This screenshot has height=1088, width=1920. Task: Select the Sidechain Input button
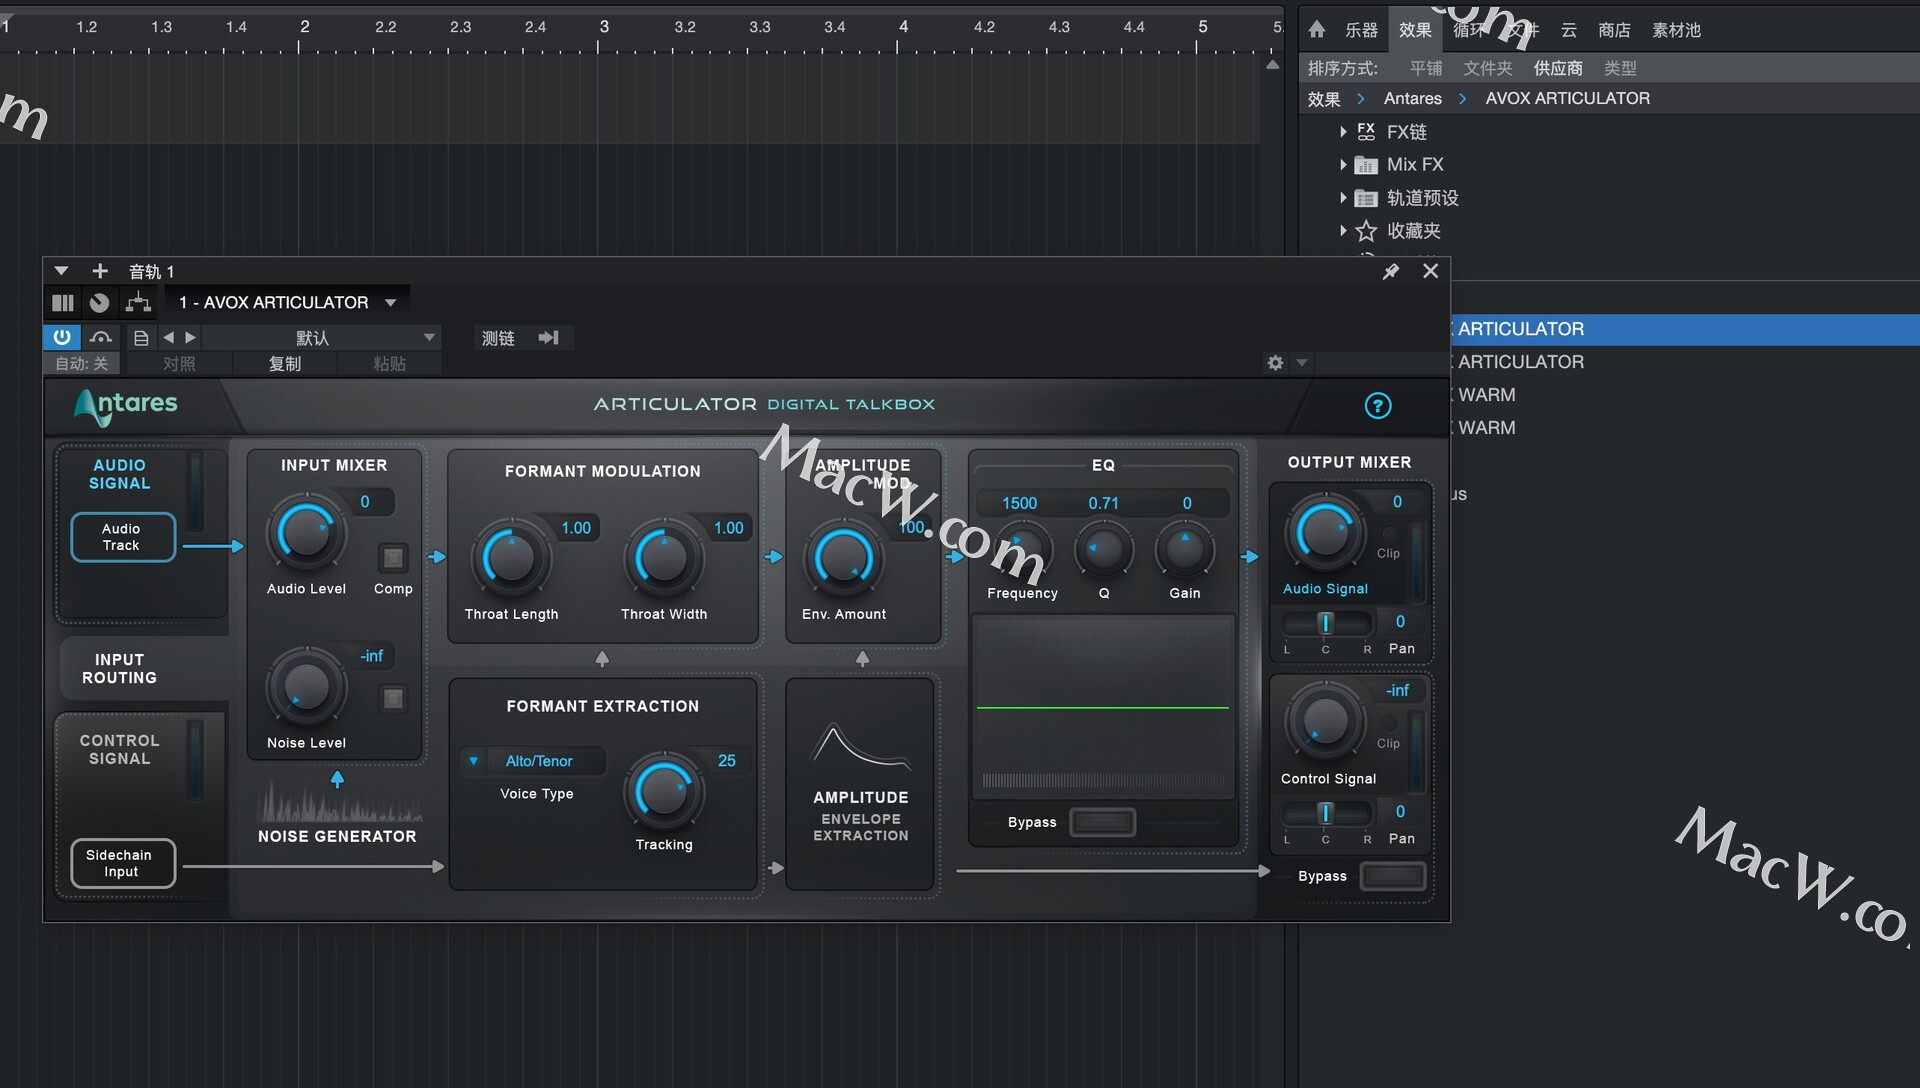pyautogui.click(x=122, y=863)
